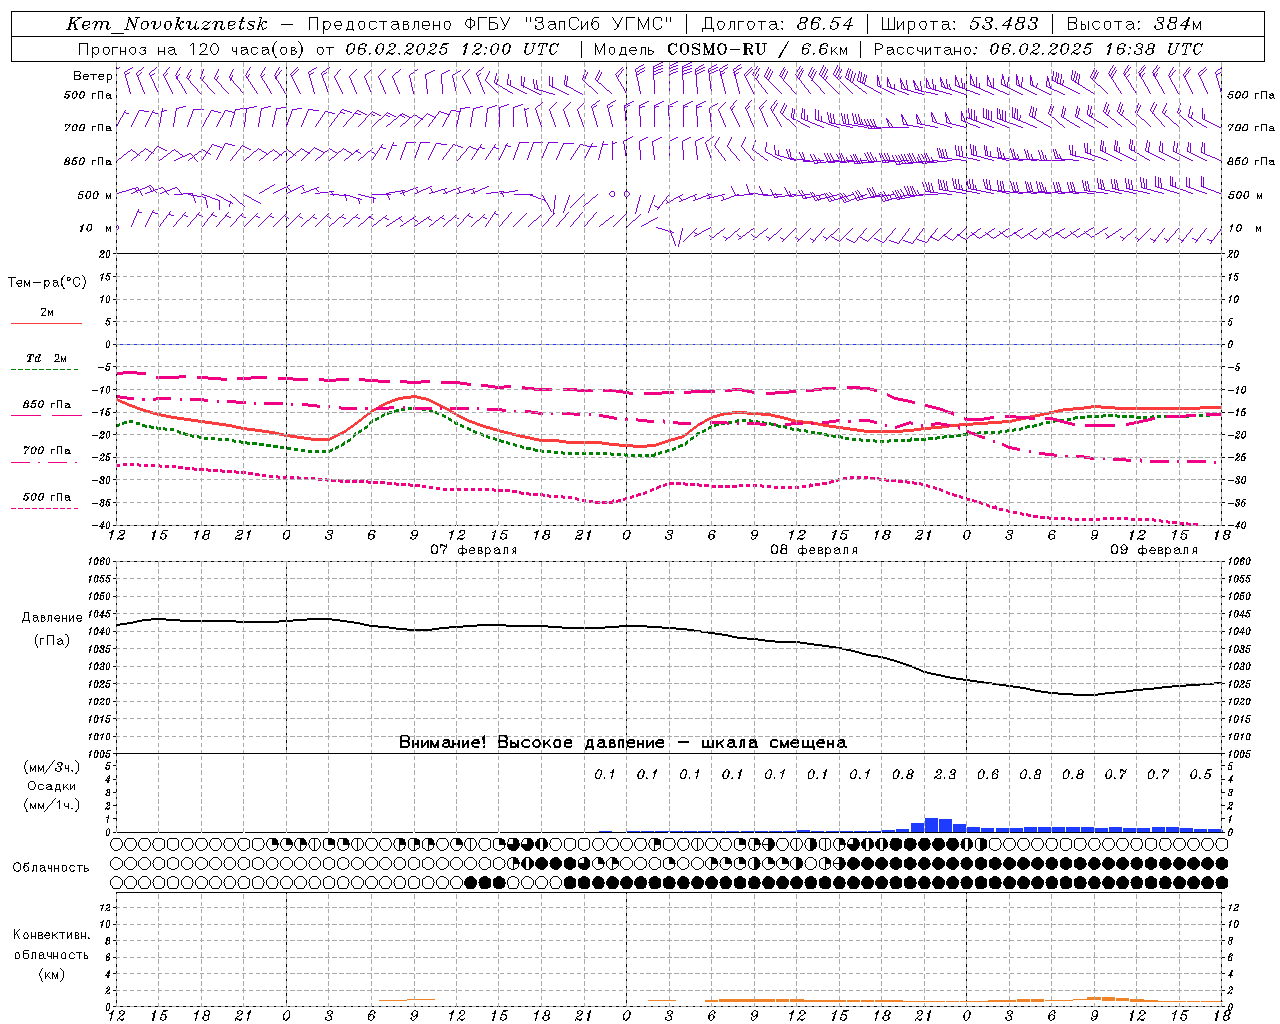Image resolution: width=1280 pixels, height=1024 pixels.
Task: Click the date label 08 февраля
Action: pyautogui.click(x=814, y=550)
